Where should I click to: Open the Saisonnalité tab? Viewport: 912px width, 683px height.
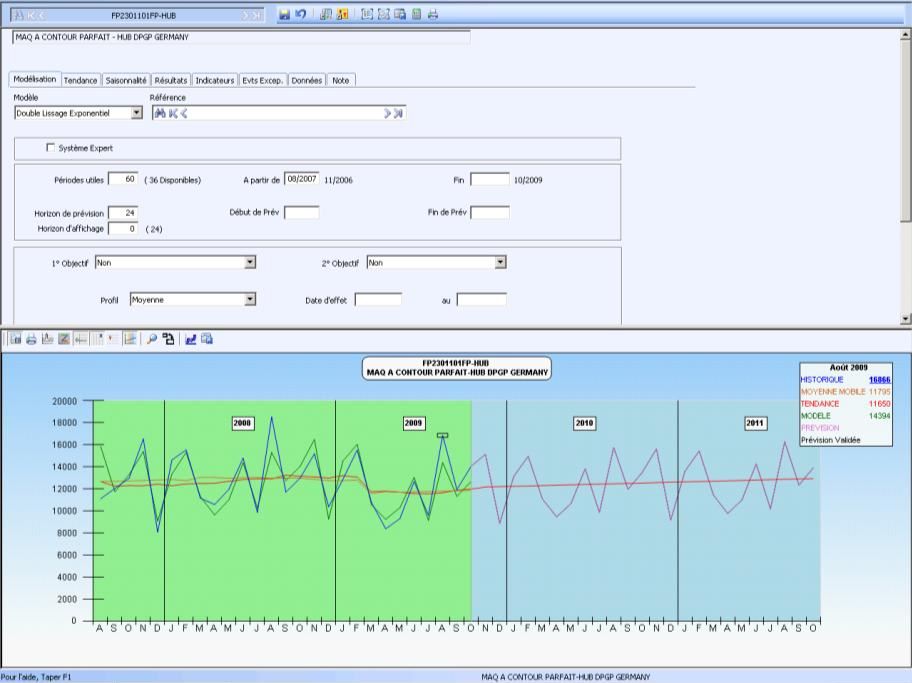[126, 80]
